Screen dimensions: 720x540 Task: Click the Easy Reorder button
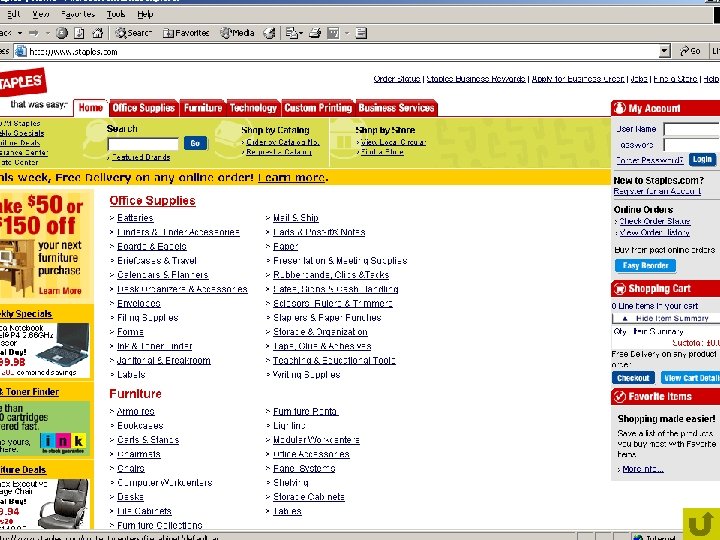(645, 265)
